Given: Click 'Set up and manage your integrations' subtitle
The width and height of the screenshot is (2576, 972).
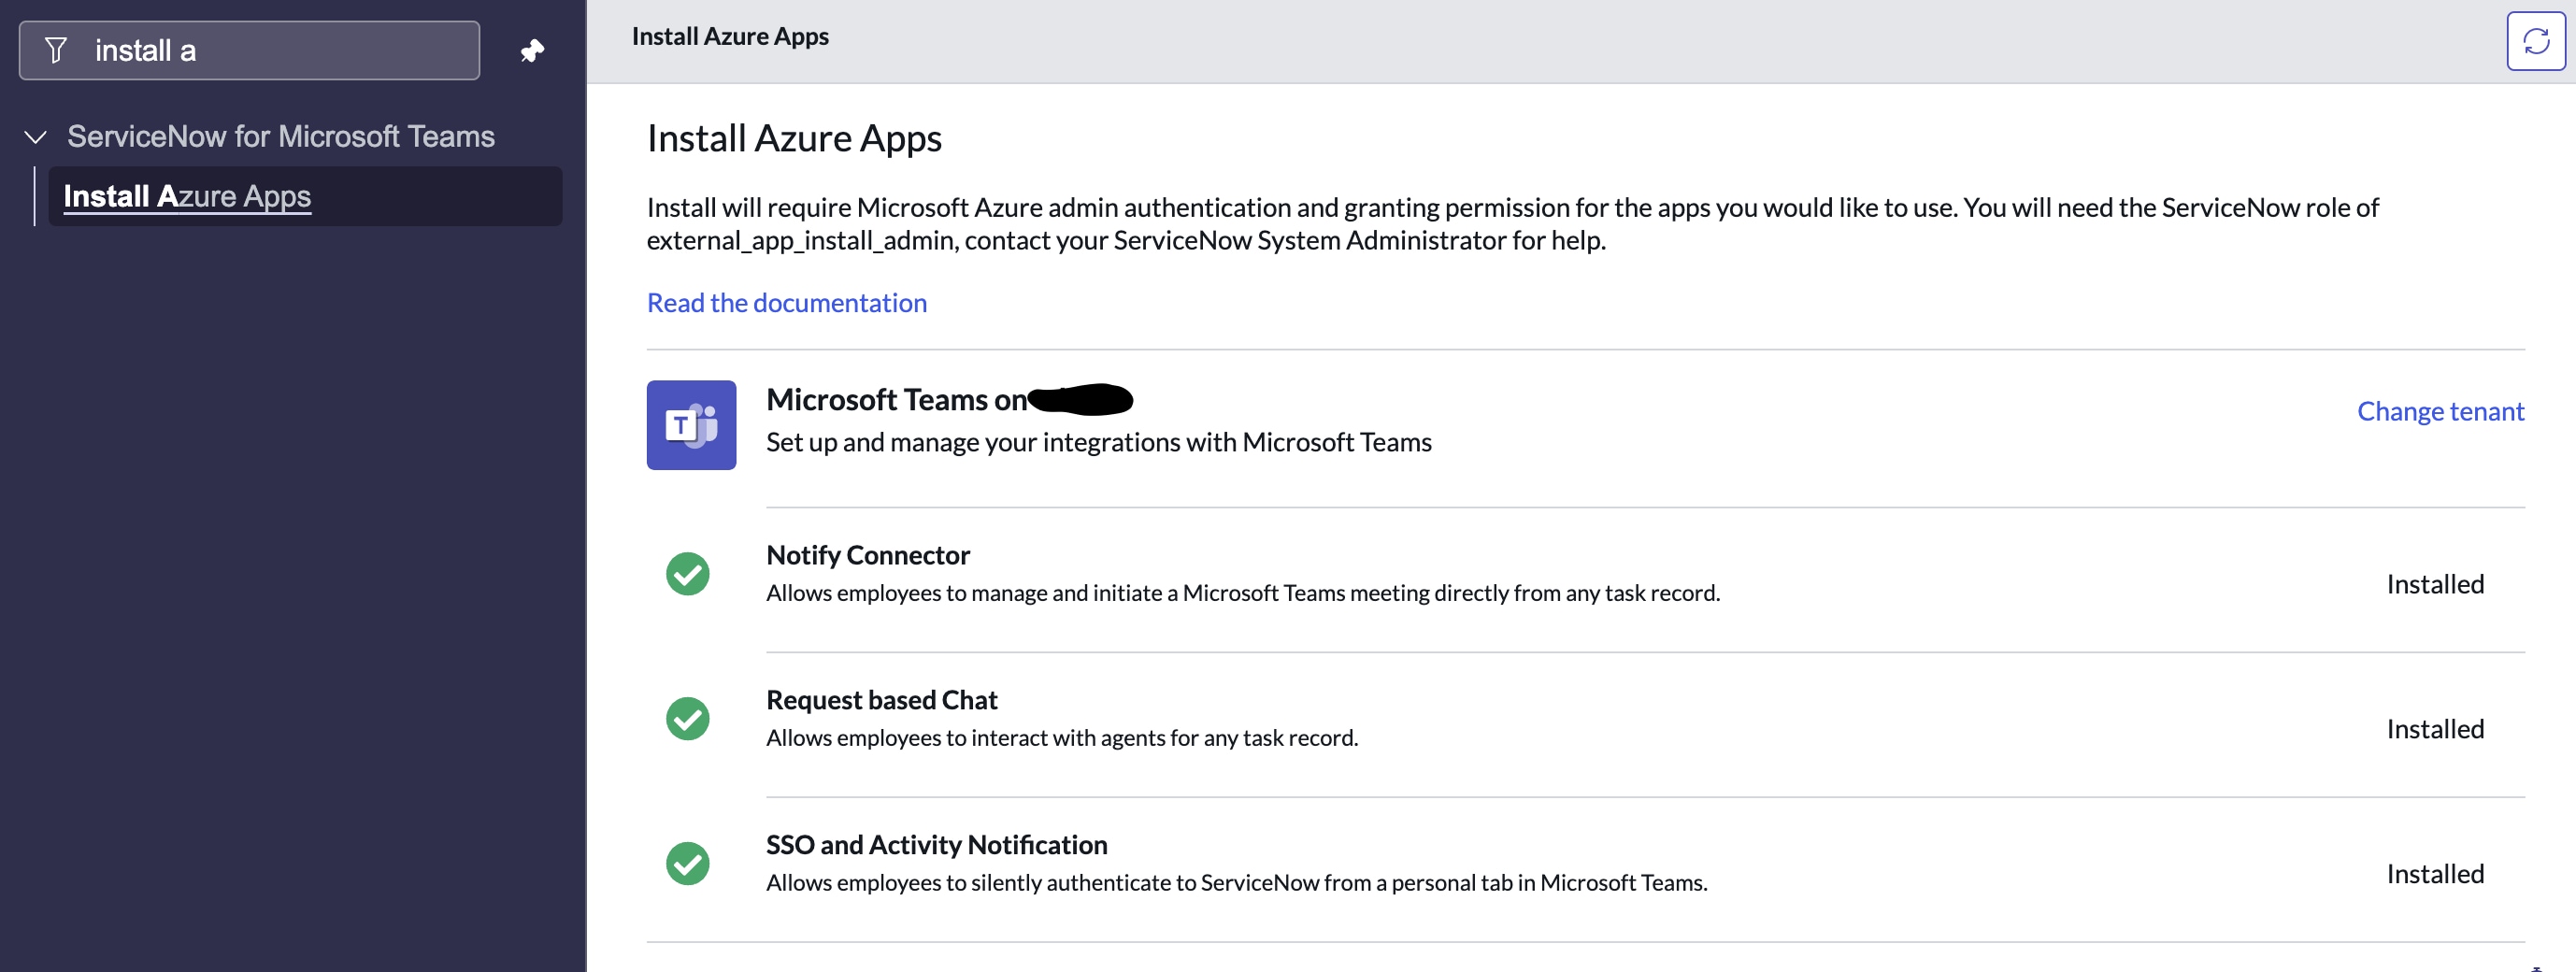Looking at the screenshot, I should tap(1098, 442).
